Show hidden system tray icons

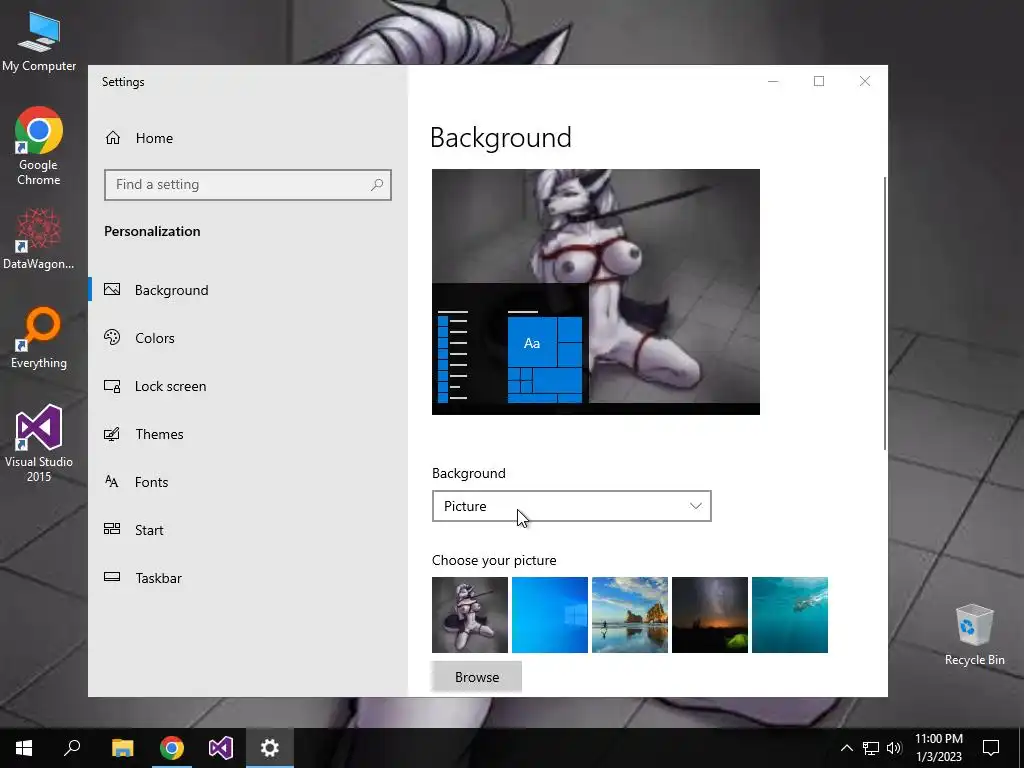(846, 748)
